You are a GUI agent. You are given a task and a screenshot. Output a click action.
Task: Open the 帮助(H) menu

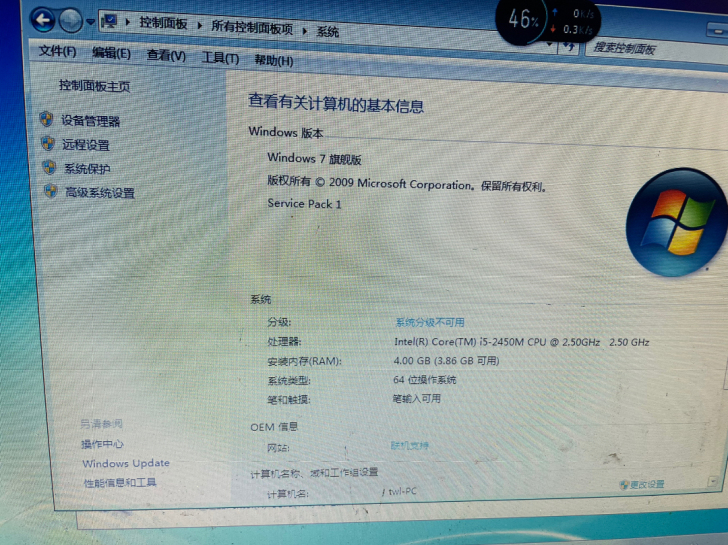point(274,60)
